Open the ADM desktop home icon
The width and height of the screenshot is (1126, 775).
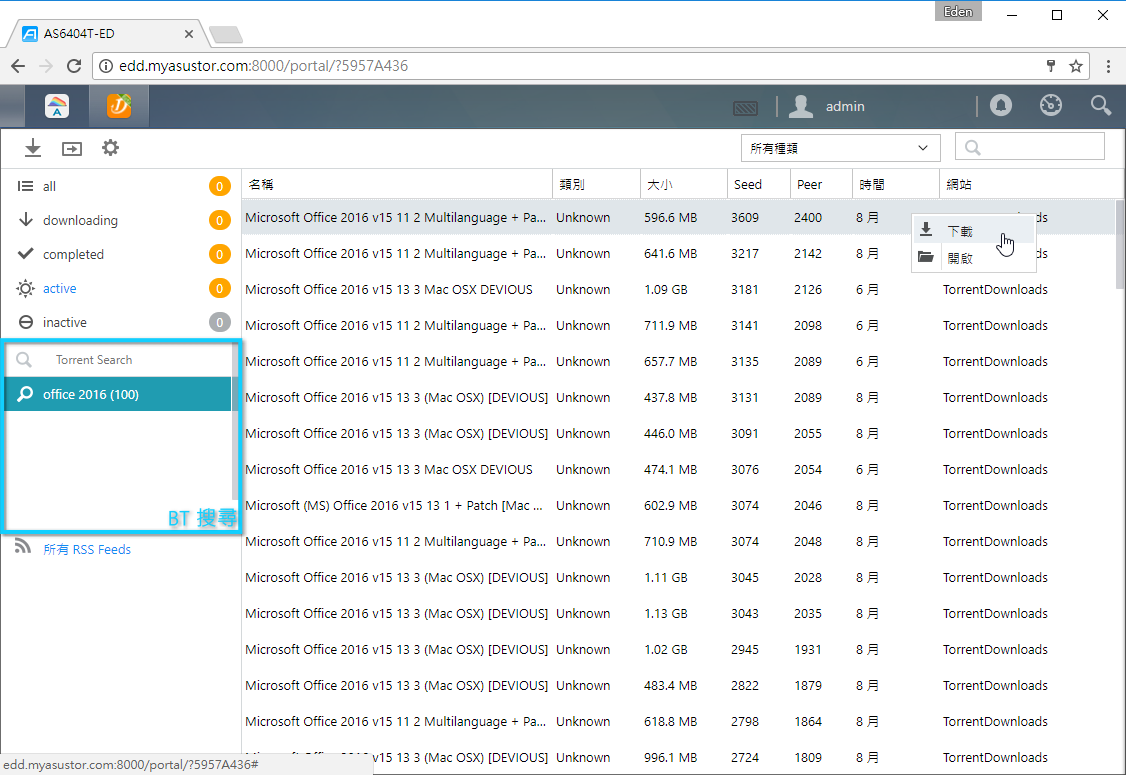coord(57,106)
